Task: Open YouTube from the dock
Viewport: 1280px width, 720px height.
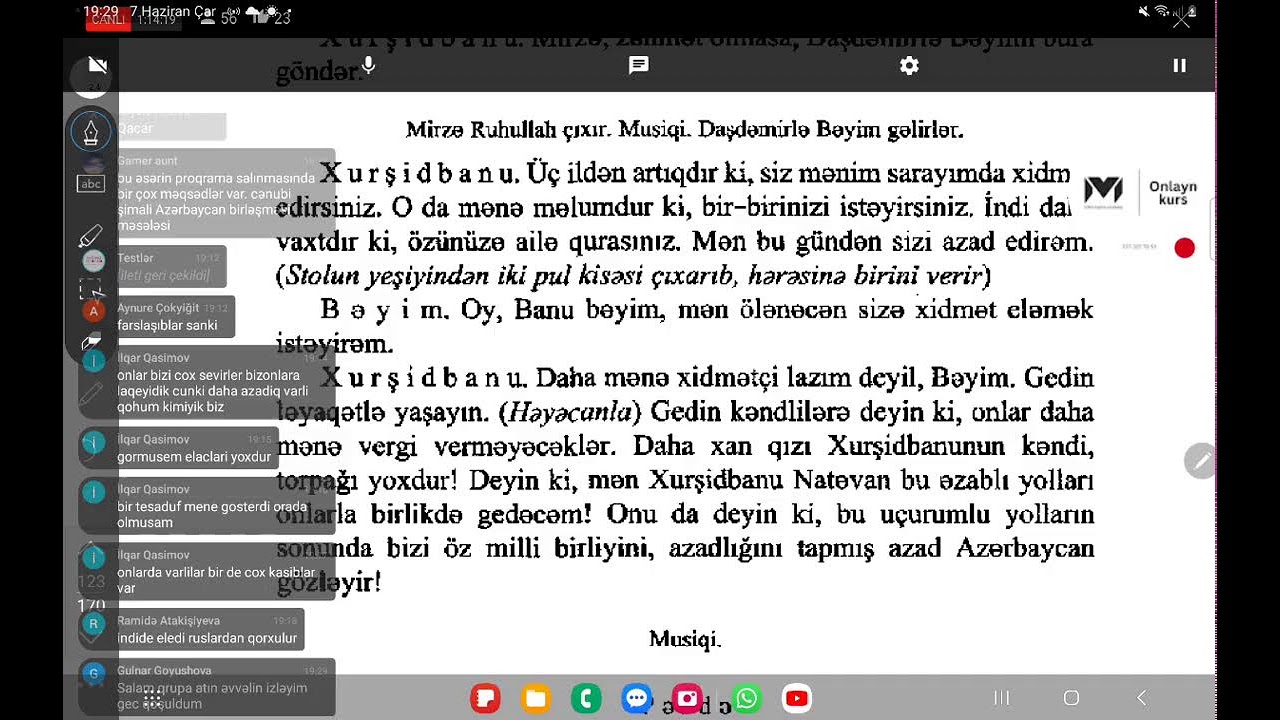Action: (x=797, y=698)
